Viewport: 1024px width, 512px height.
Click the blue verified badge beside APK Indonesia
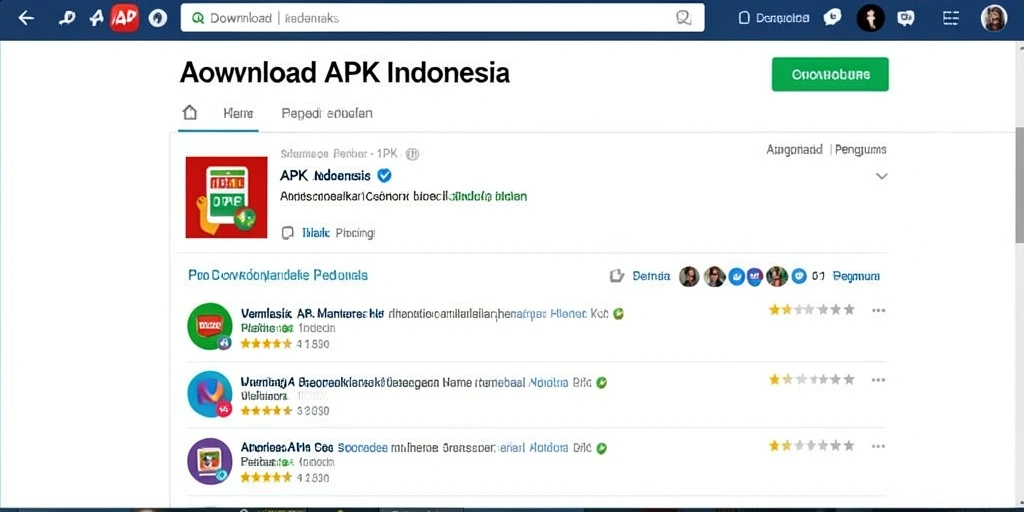385,175
